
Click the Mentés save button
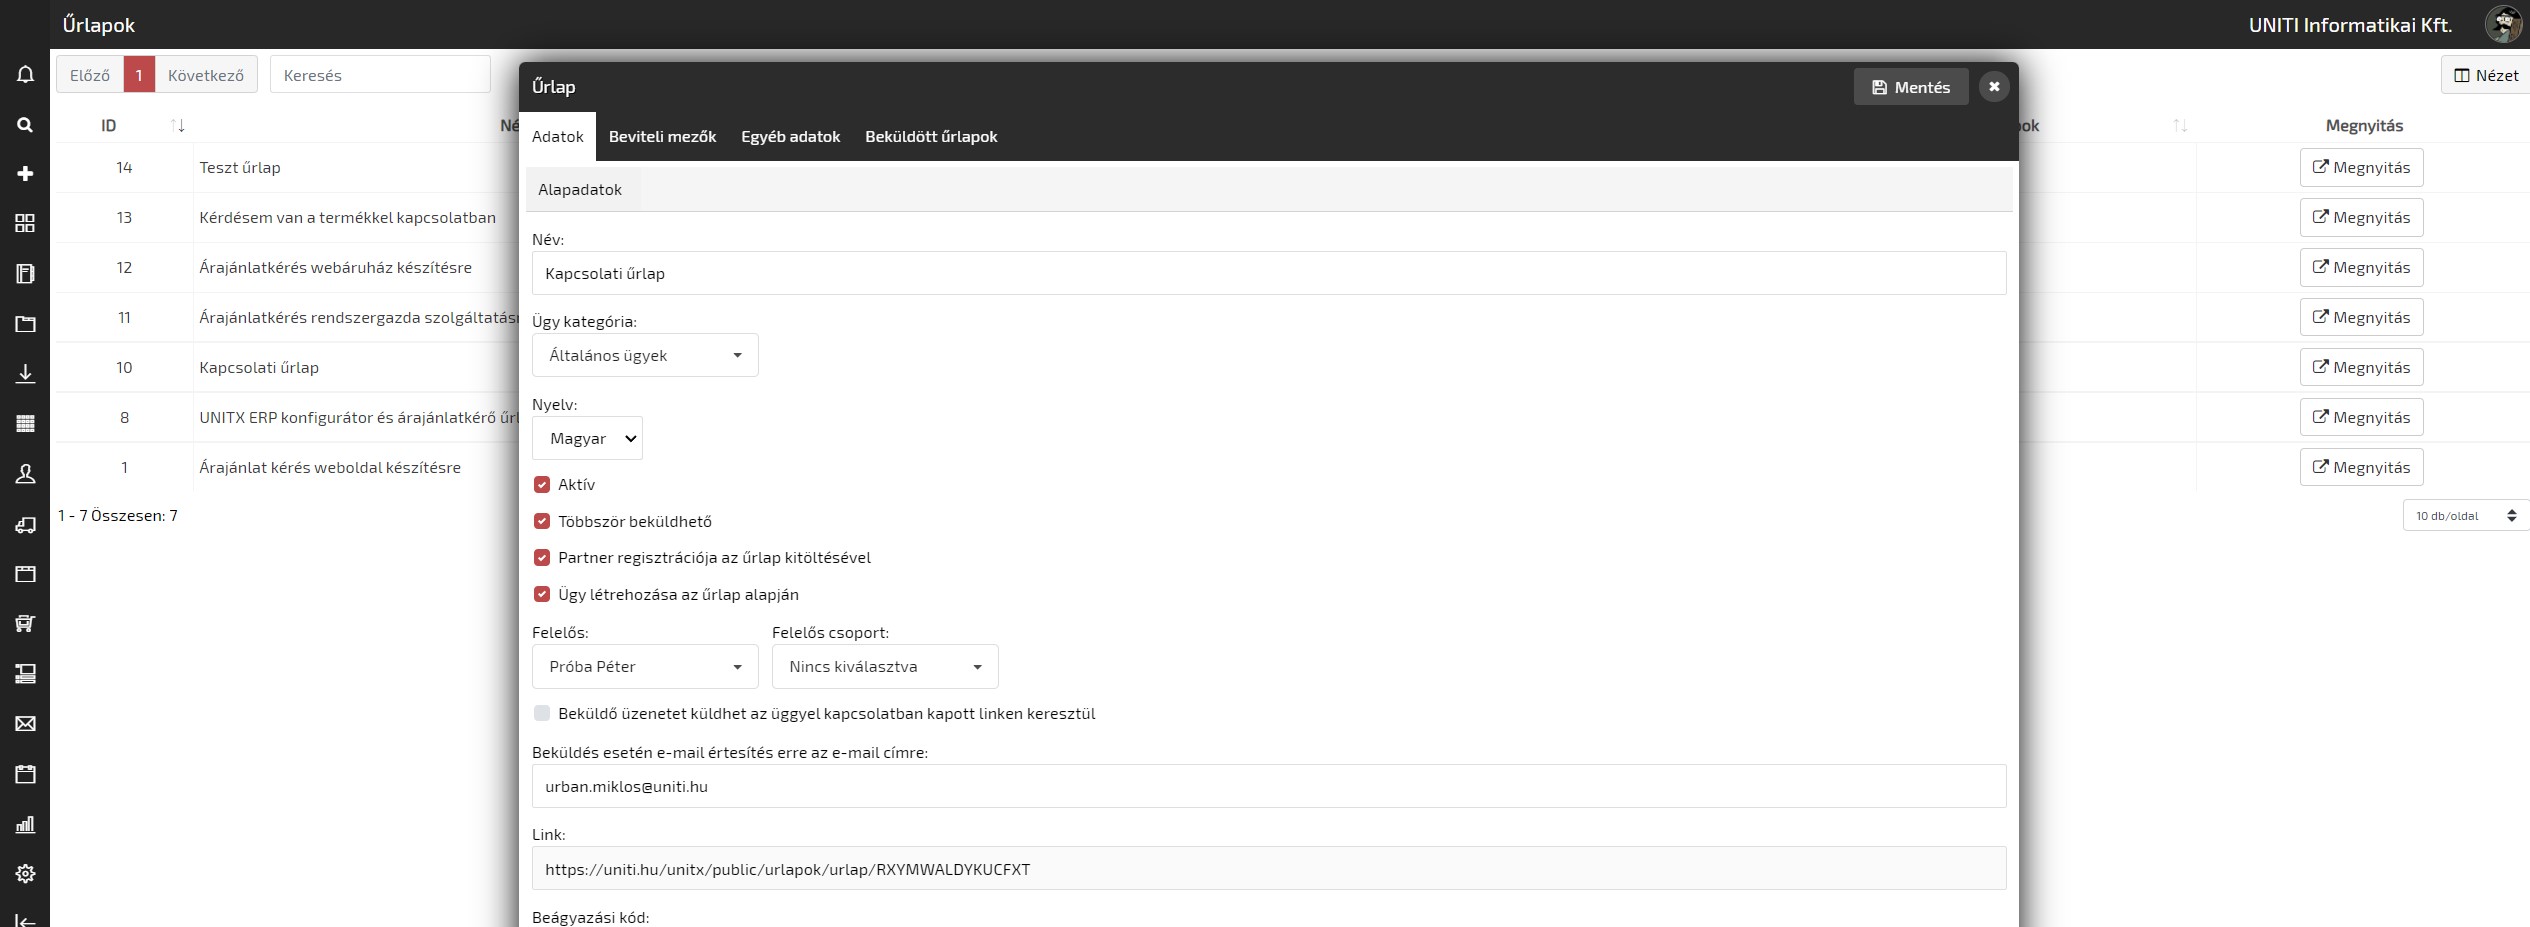coord(1910,87)
